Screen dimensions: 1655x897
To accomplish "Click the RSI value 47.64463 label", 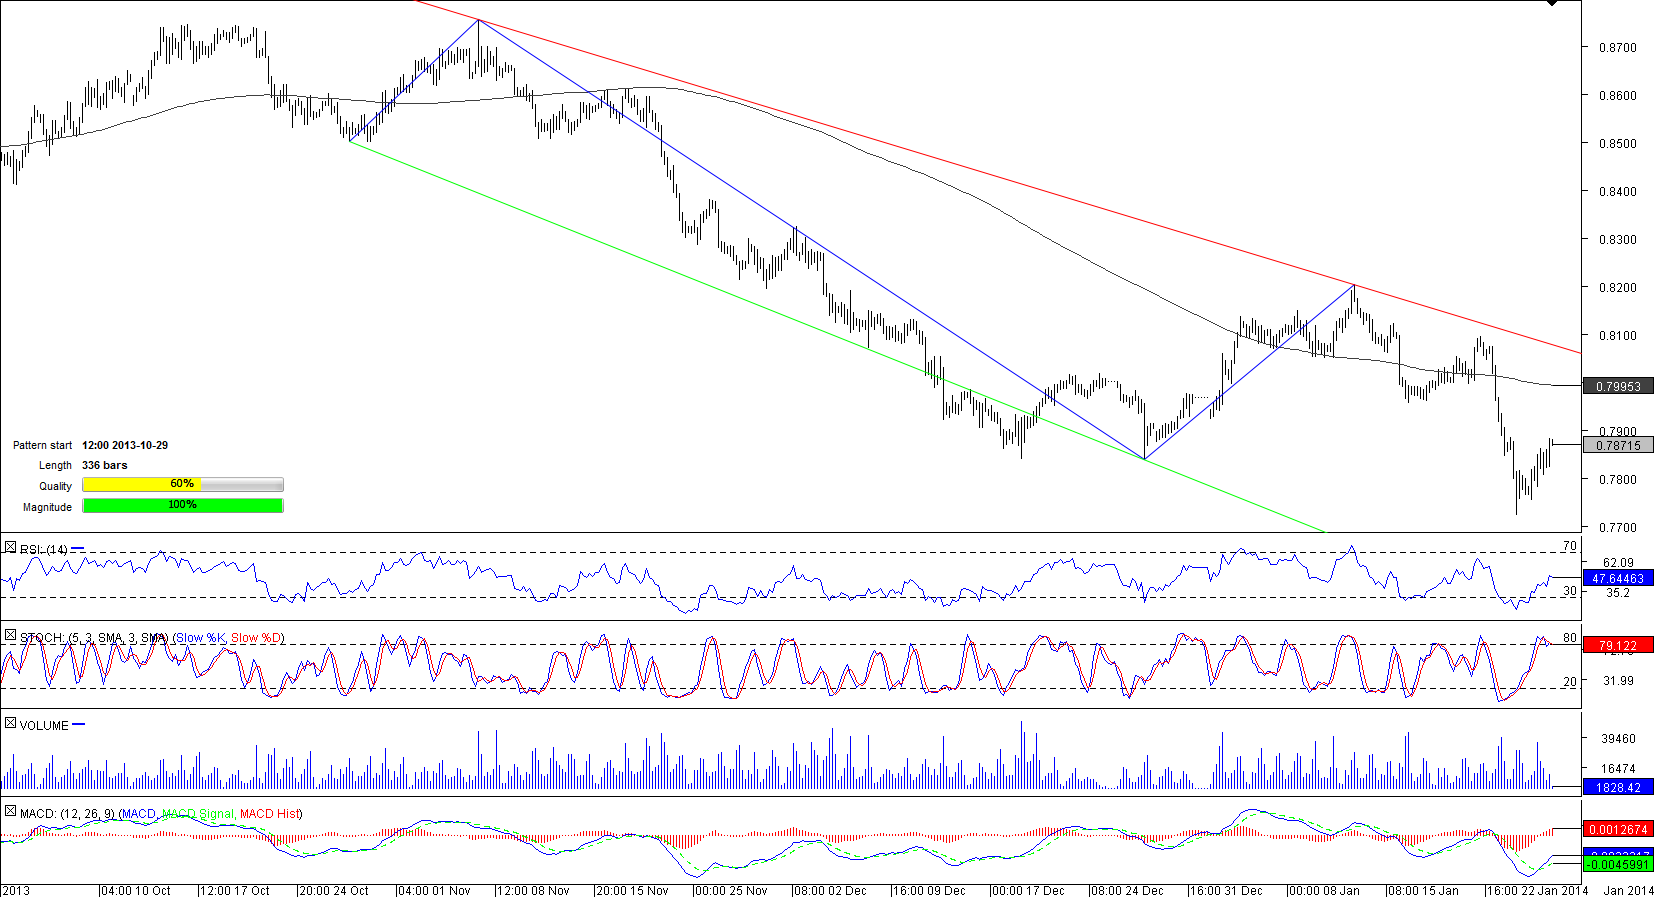I will click(1618, 579).
